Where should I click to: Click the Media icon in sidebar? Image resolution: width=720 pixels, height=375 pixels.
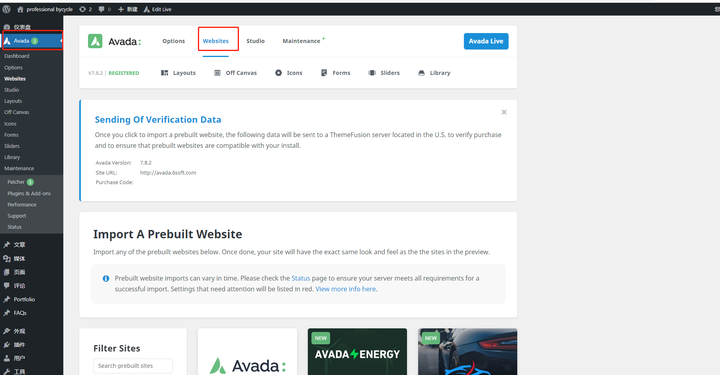[x=6, y=258]
